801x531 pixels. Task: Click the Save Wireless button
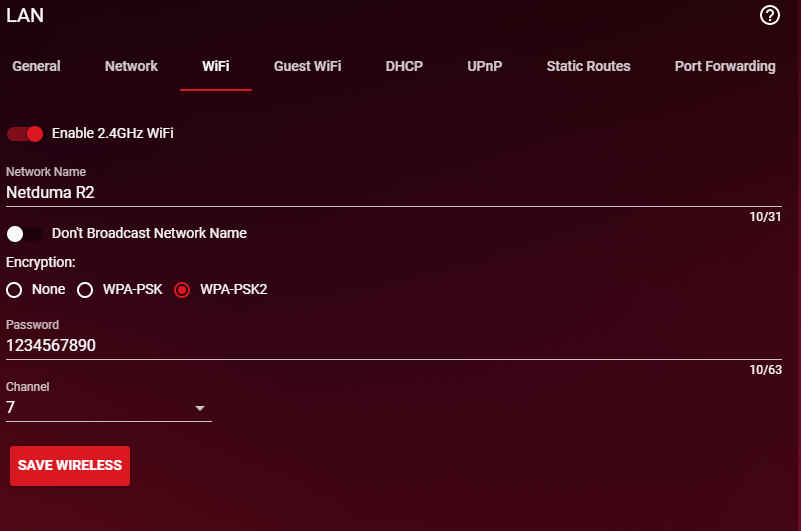pyautogui.click(x=70, y=466)
